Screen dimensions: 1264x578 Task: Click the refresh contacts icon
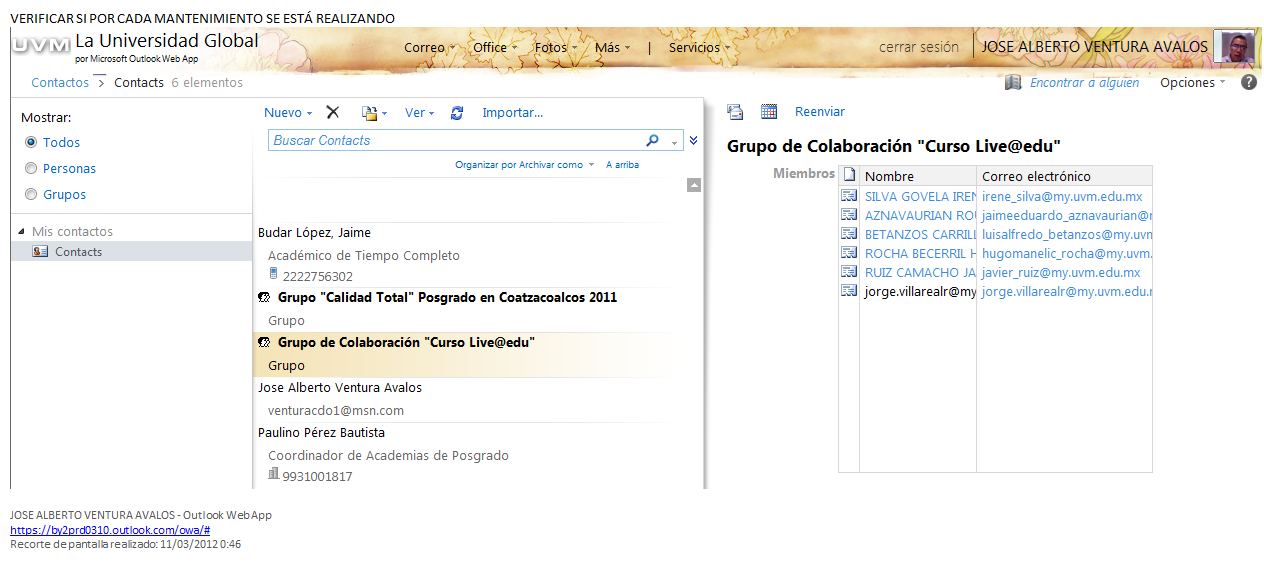click(457, 113)
